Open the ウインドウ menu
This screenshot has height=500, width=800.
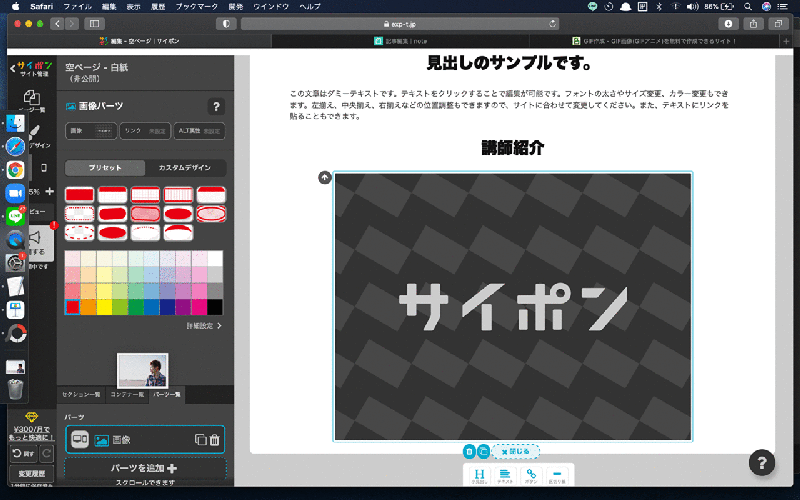(271, 7)
